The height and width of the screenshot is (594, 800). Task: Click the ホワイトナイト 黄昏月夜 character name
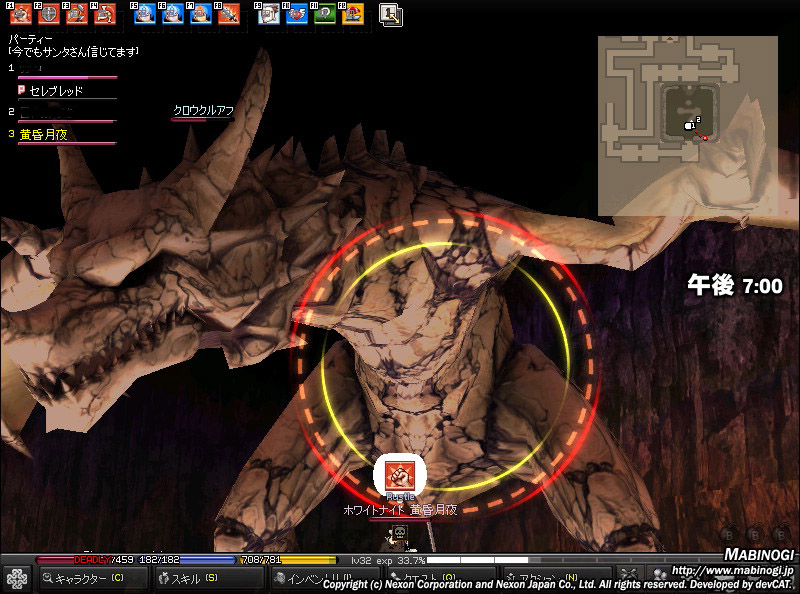[x=400, y=510]
